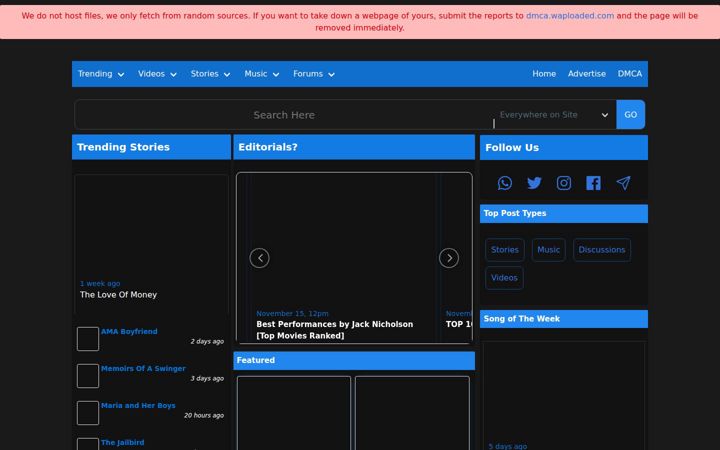The image size is (720, 450).
Task: Open Maria and Her Boys story
Action: 138,405
